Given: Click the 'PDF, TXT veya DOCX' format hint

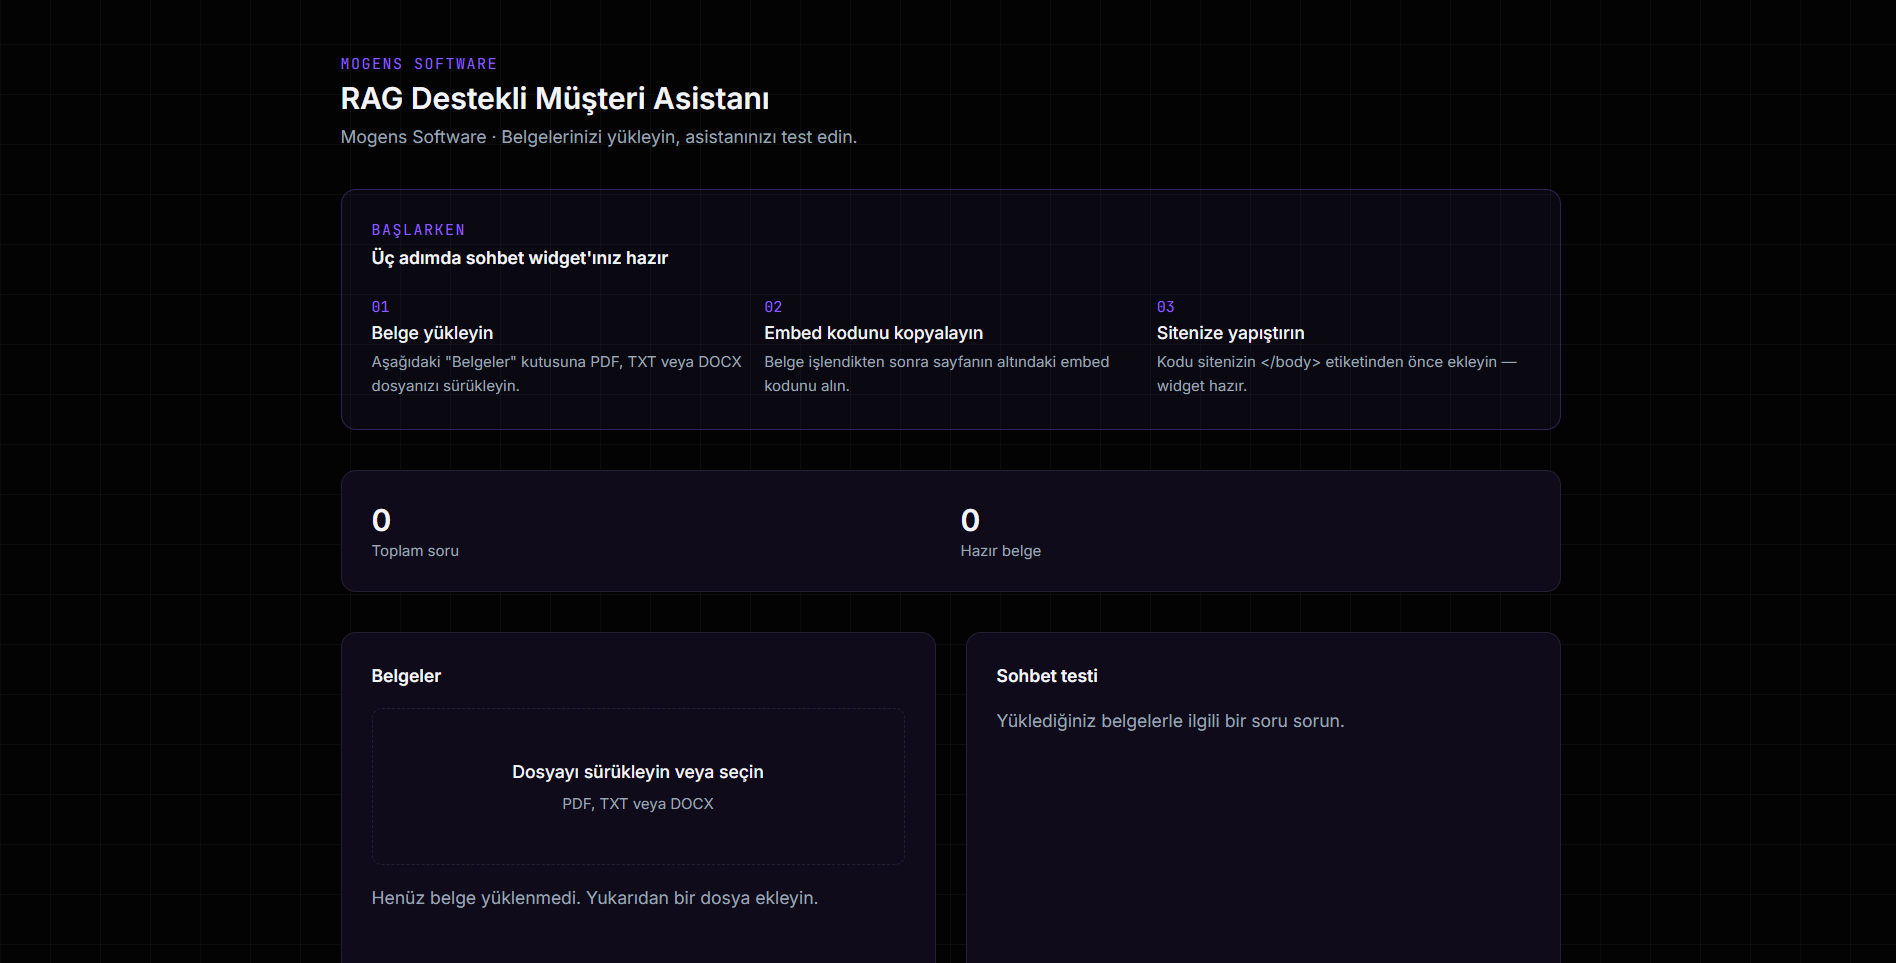Looking at the screenshot, I should coord(638,804).
